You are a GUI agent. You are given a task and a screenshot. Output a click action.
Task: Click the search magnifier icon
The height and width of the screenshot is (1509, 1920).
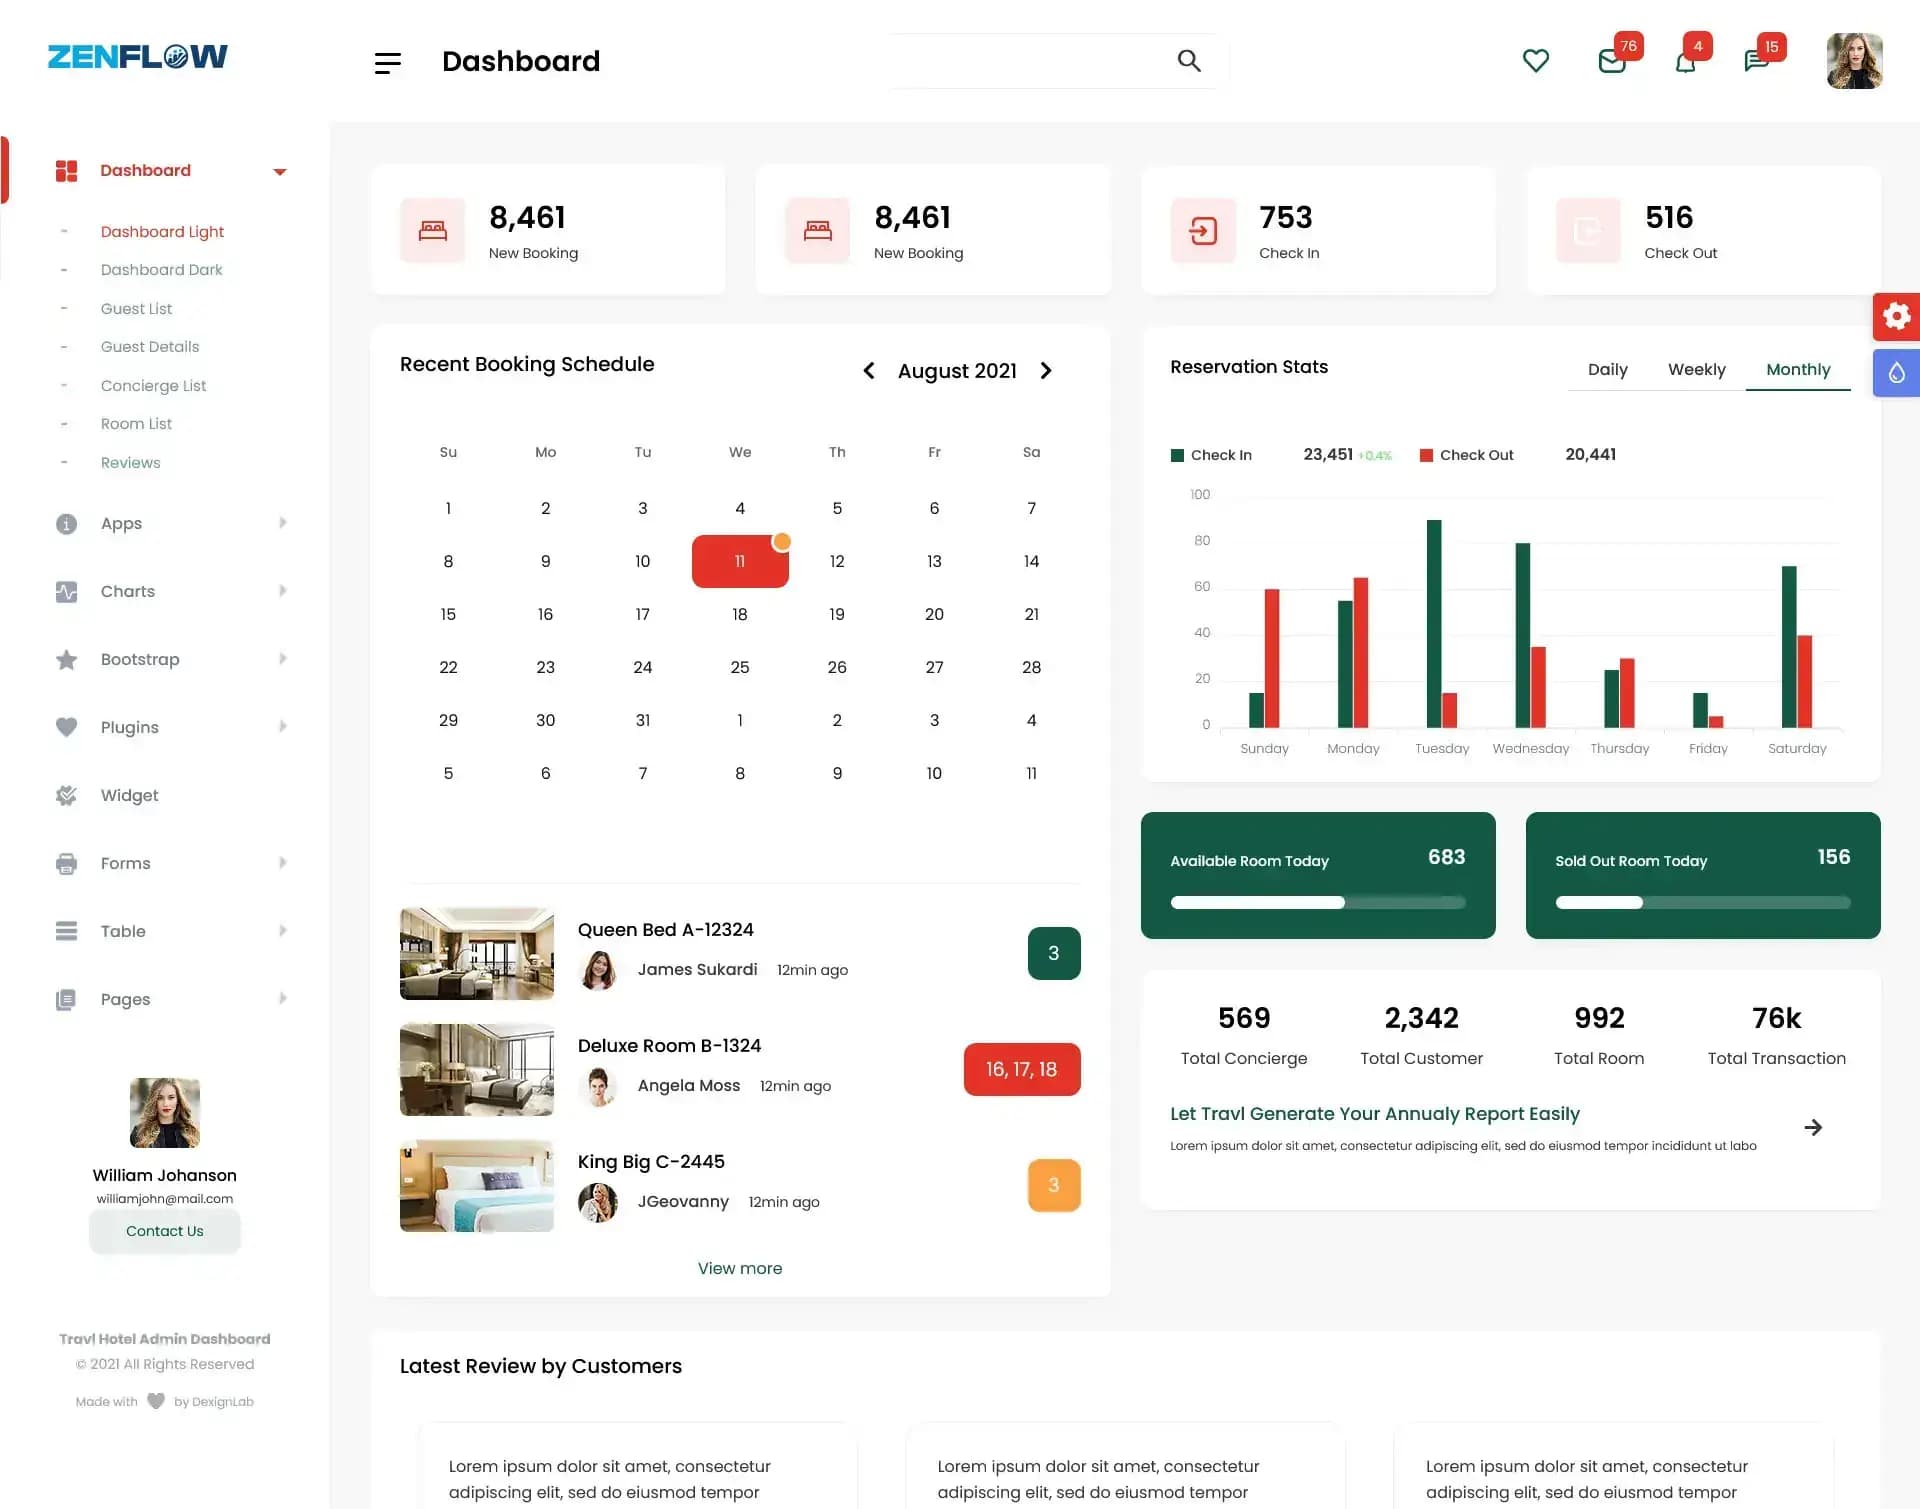click(1188, 60)
